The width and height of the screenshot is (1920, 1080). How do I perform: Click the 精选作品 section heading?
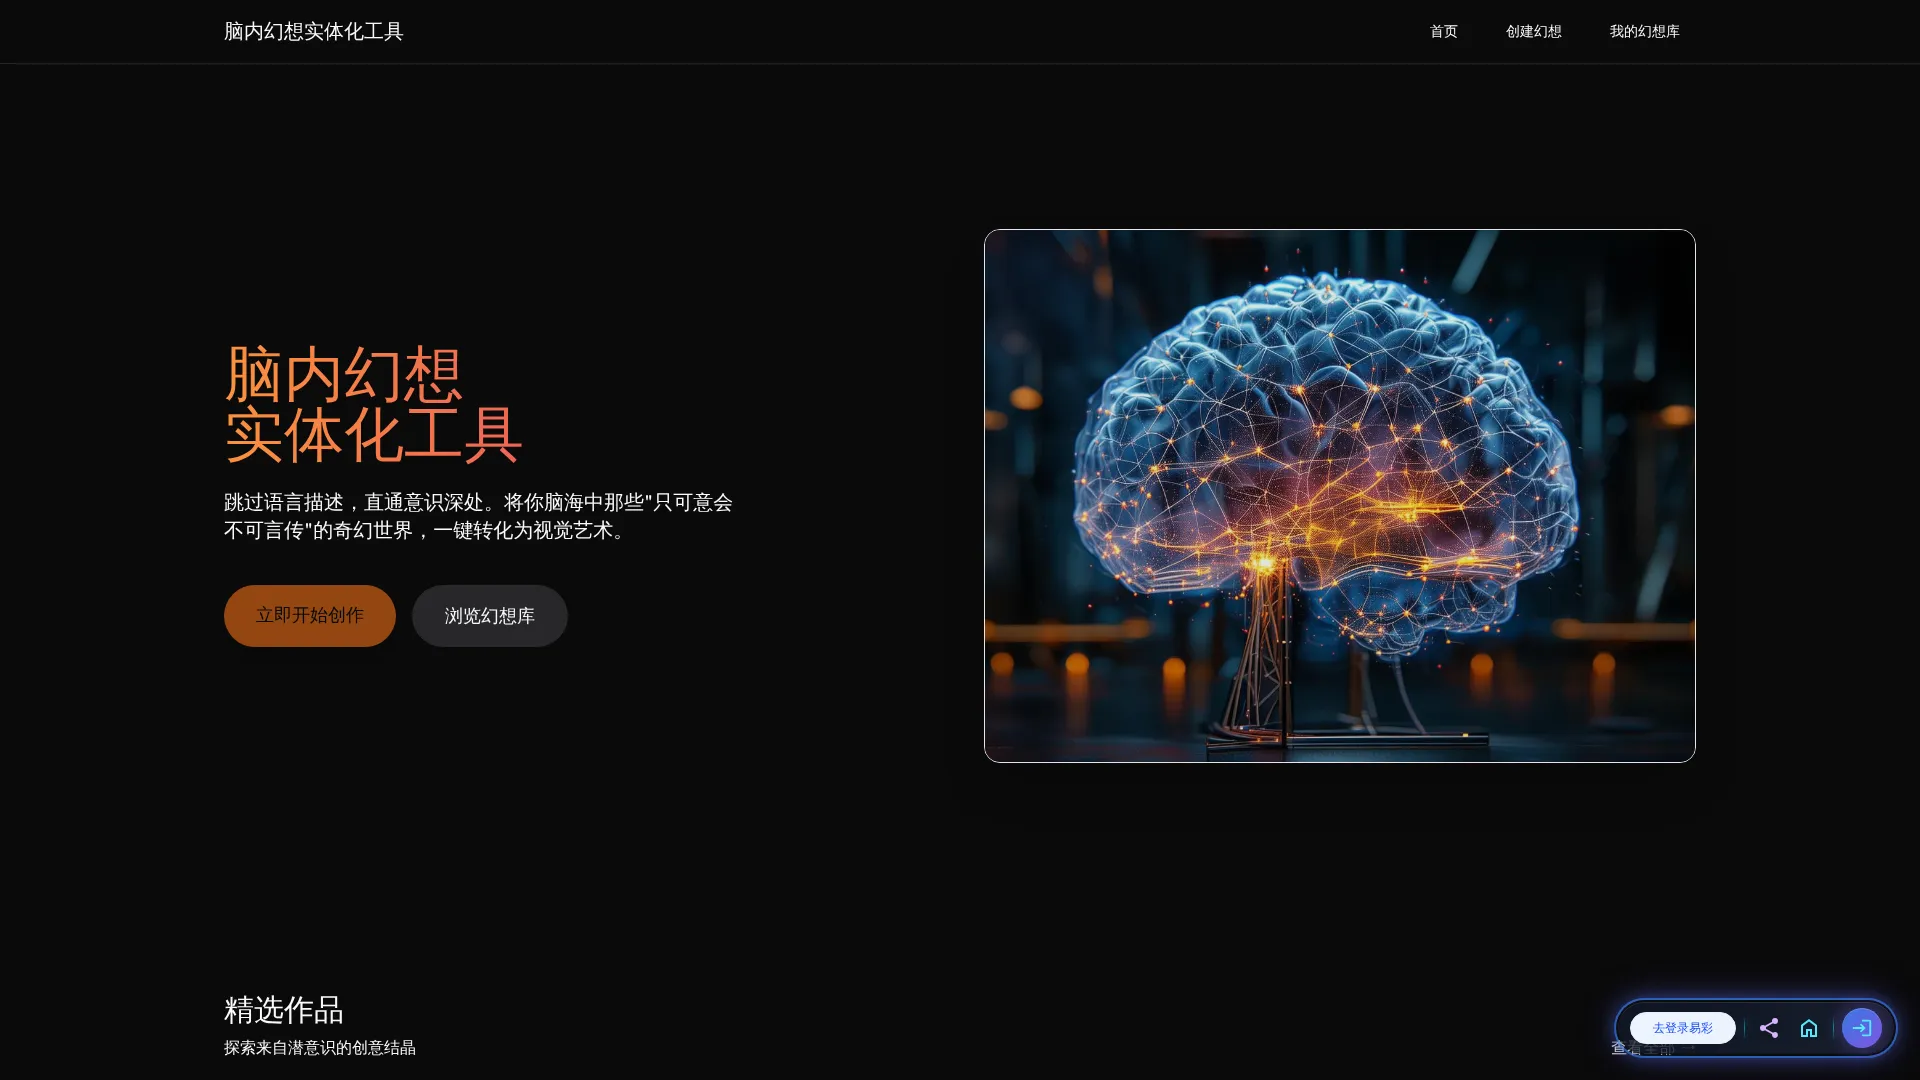click(283, 1011)
